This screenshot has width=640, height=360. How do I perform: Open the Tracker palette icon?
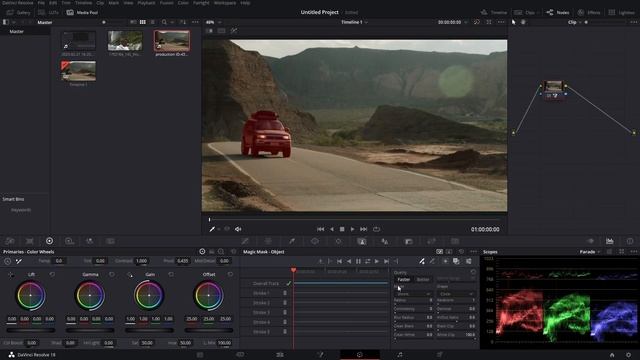click(338, 241)
